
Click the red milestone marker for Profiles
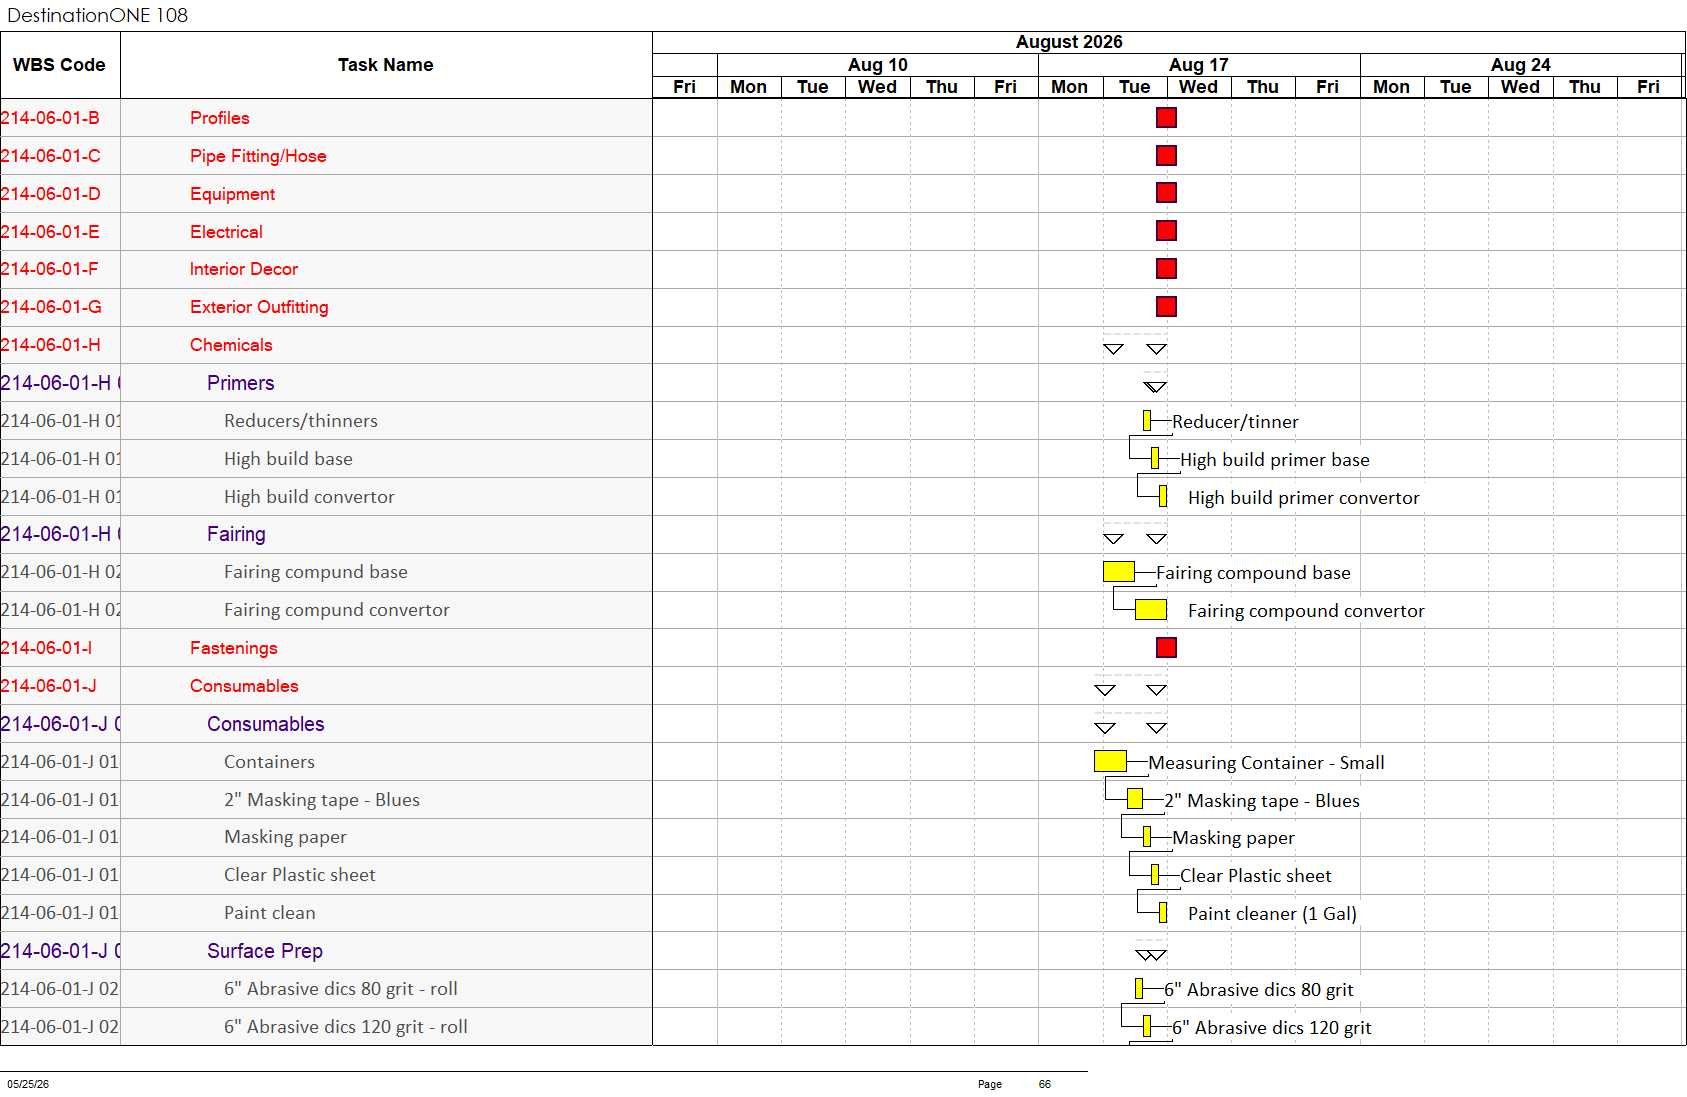(x=1166, y=118)
